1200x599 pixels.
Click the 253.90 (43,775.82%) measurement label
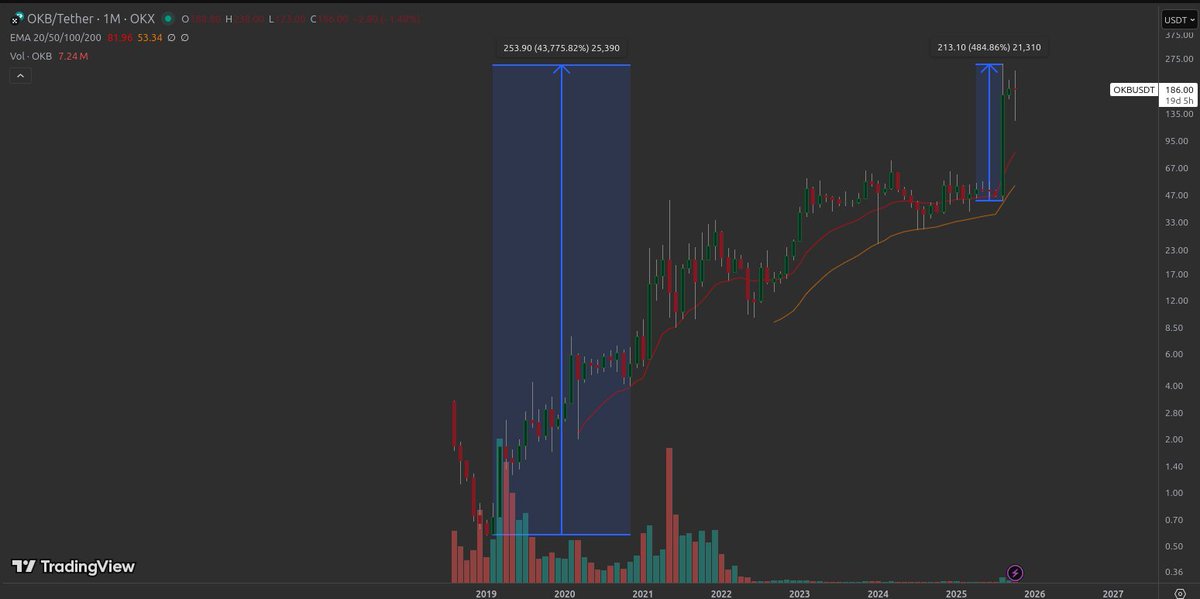click(561, 47)
